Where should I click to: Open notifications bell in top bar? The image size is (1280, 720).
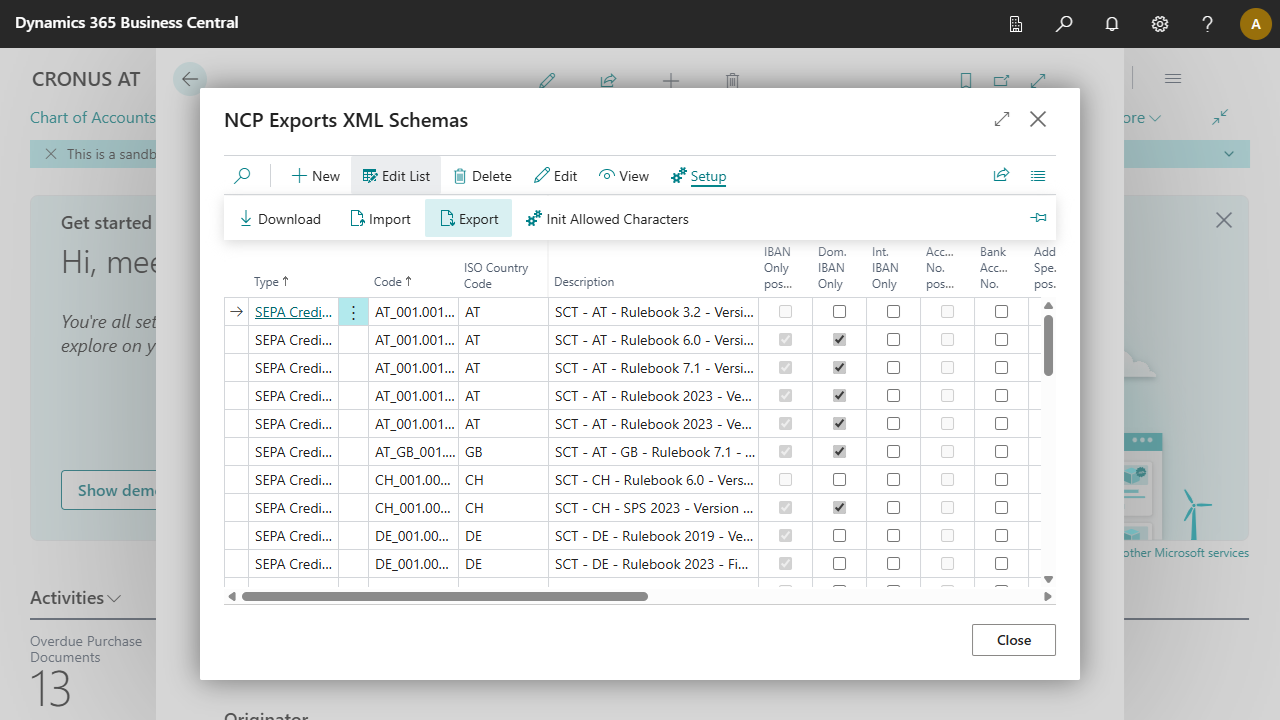point(1112,24)
